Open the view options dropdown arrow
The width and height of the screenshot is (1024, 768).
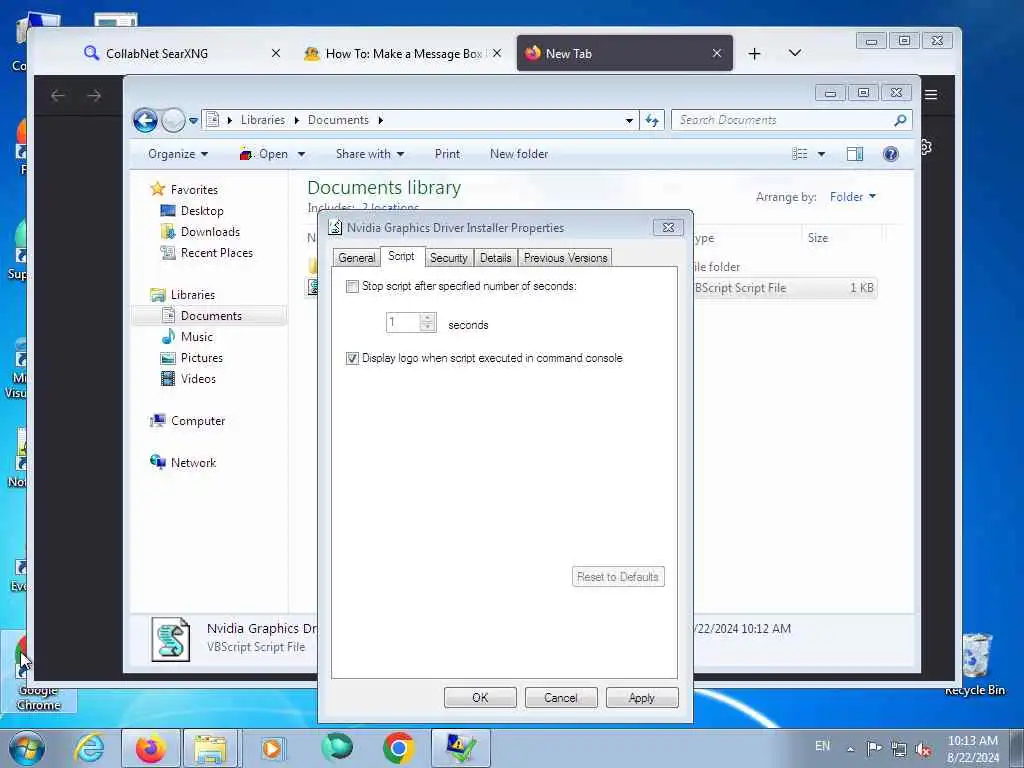[821, 154]
